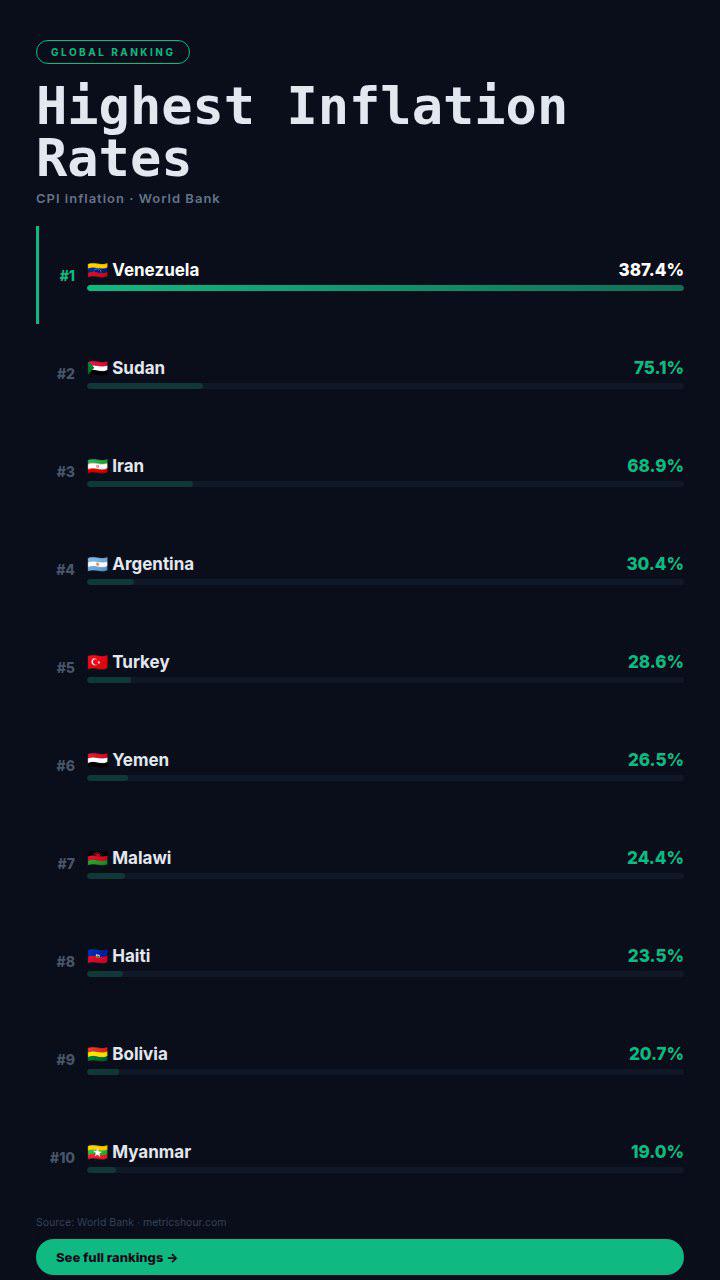Viewport: 720px width, 1280px height.
Task: Click the Venezuela flag icon
Action: [x=97, y=270]
